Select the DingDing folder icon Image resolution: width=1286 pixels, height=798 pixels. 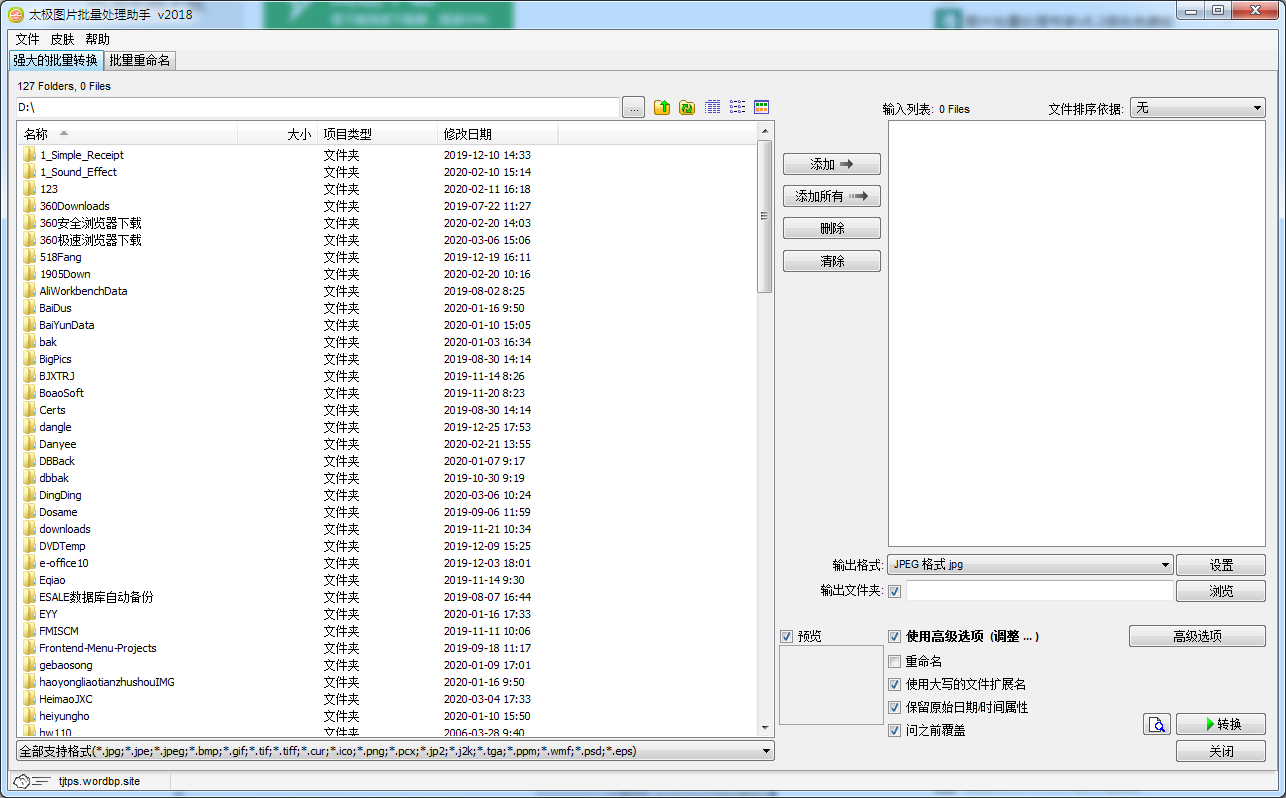point(30,495)
